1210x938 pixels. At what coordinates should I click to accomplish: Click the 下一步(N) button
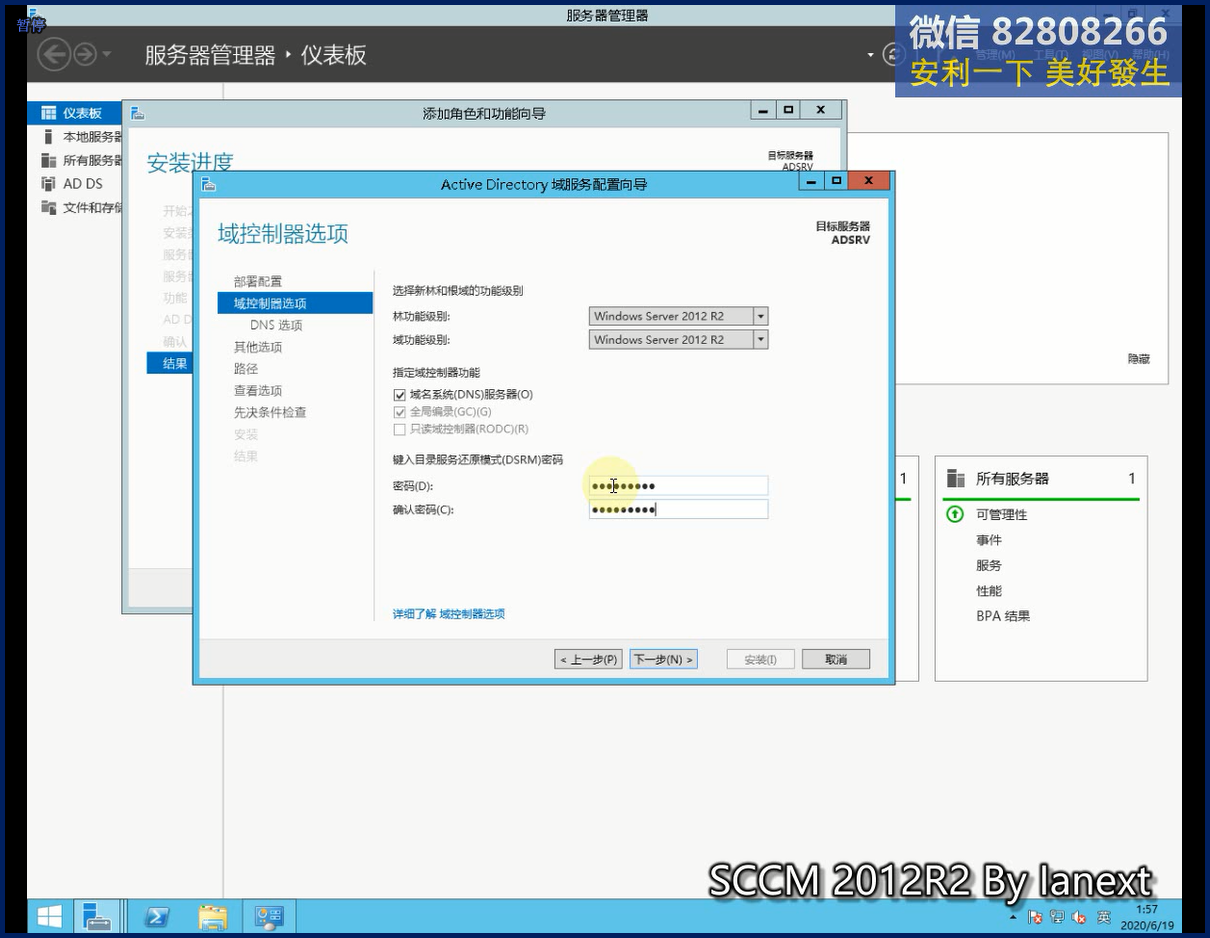pos(663,659)
